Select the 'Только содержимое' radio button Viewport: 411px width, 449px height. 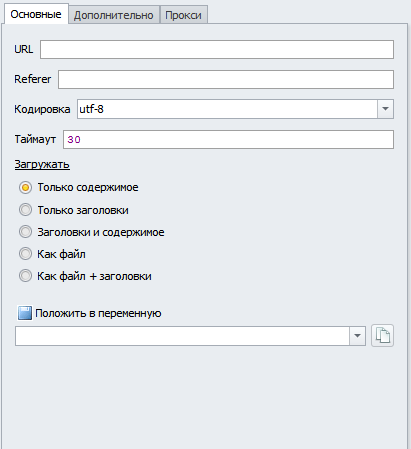[x=25, y=188]
